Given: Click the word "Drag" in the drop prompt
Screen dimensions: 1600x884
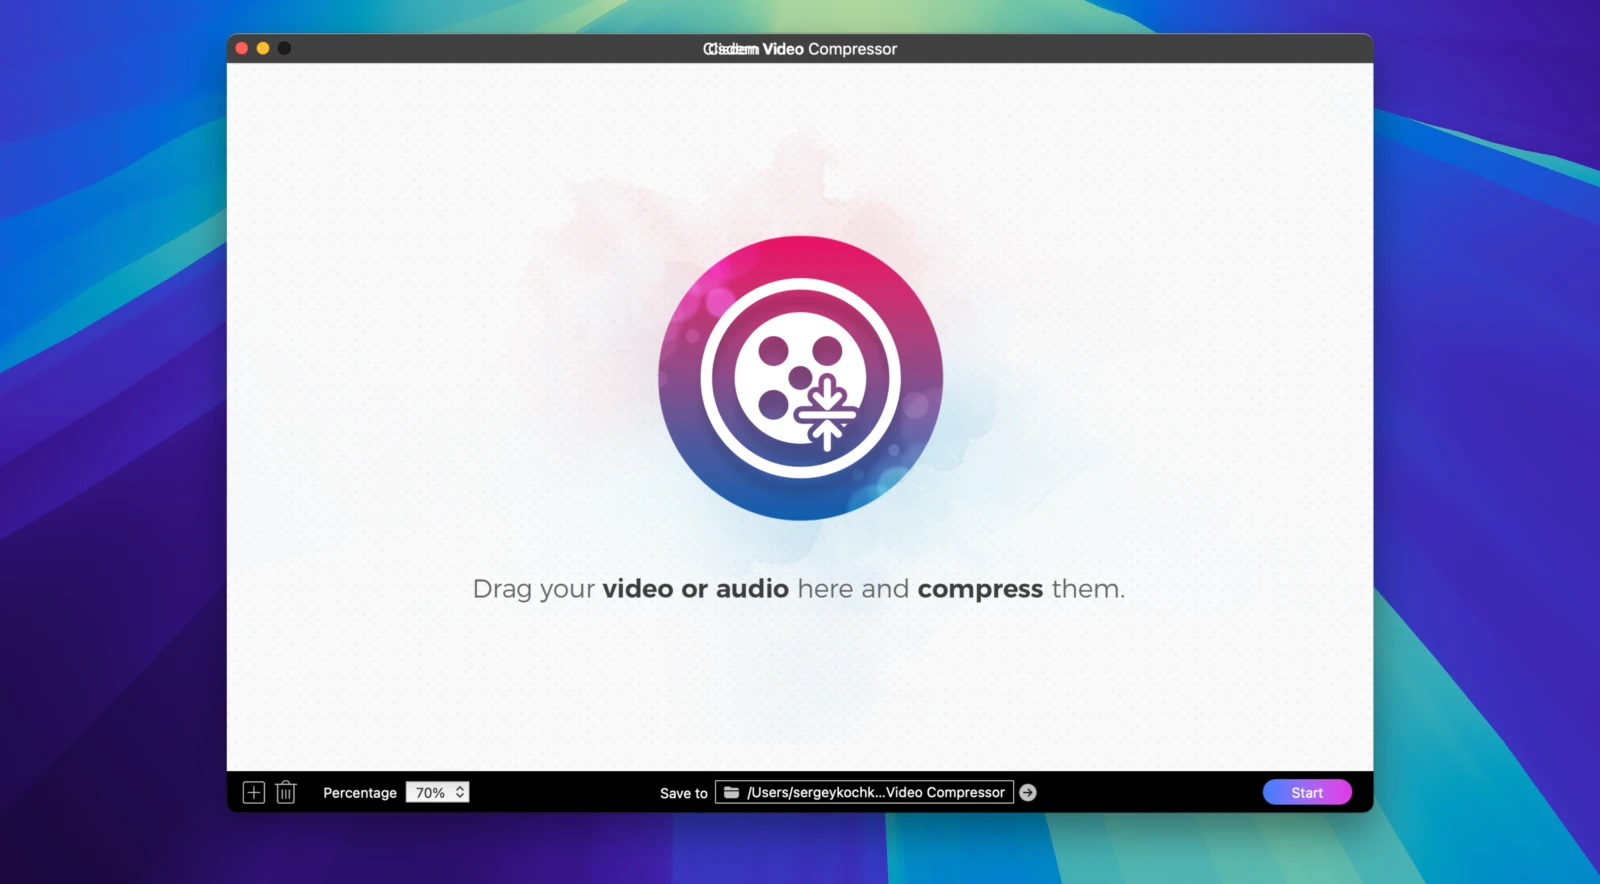Looking at the screenshot, I should pyautogui.click(x=502, y=589).
